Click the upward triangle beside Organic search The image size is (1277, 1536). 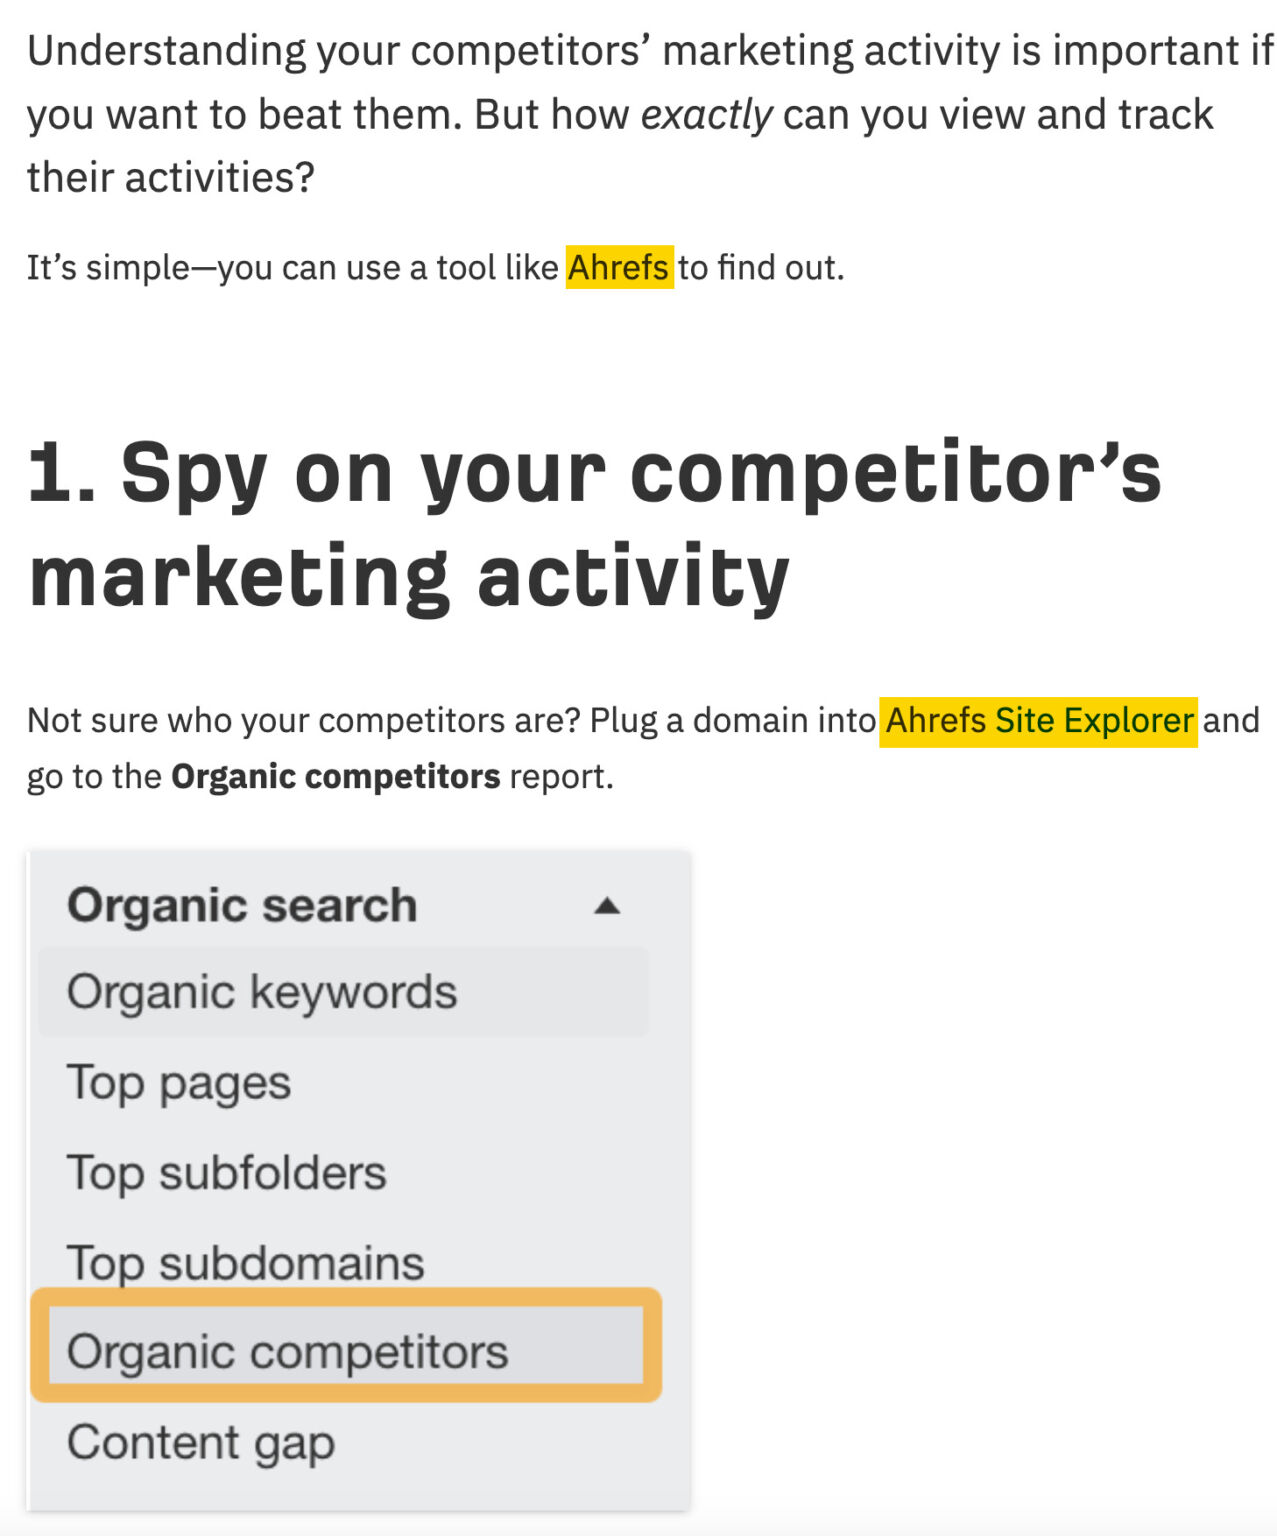[609, 906]
